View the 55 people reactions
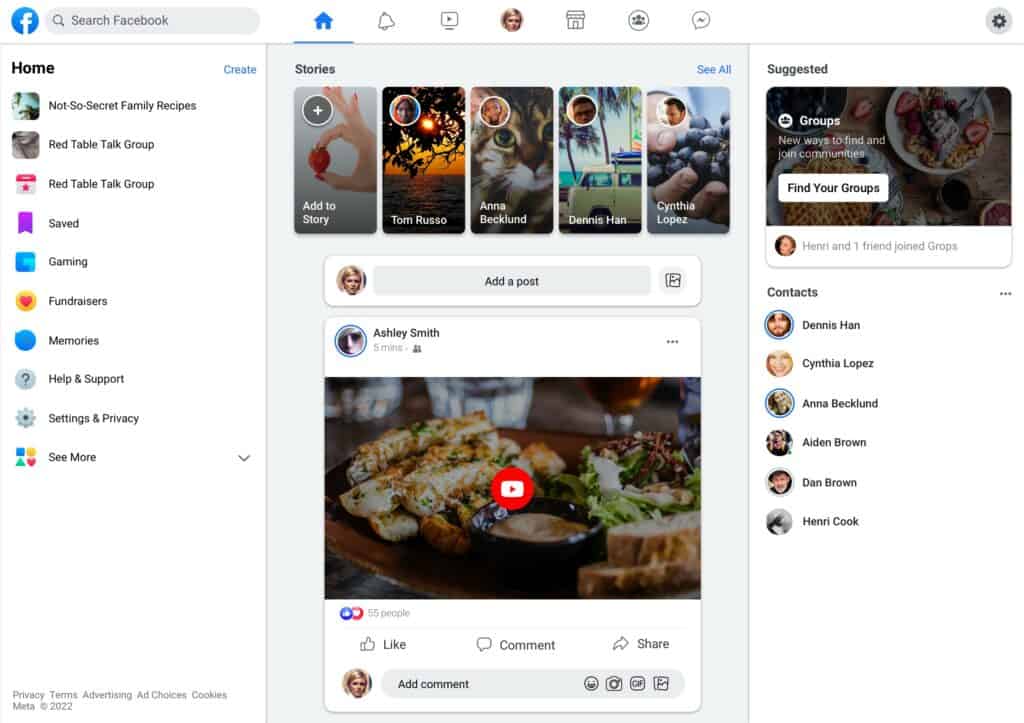The image size is (1024, 723). (388, 613)
